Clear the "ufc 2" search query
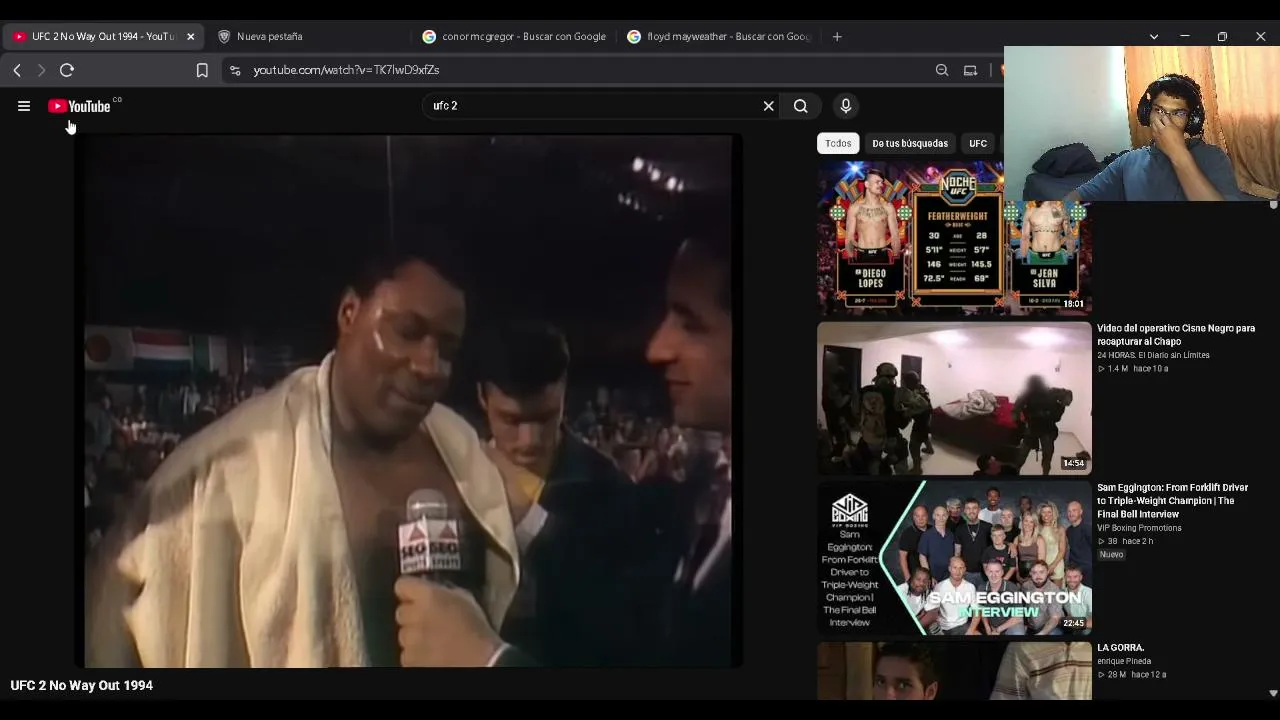Image resolution: width=1280 pixels, height=720 pixels. click(x=768, y=106)
